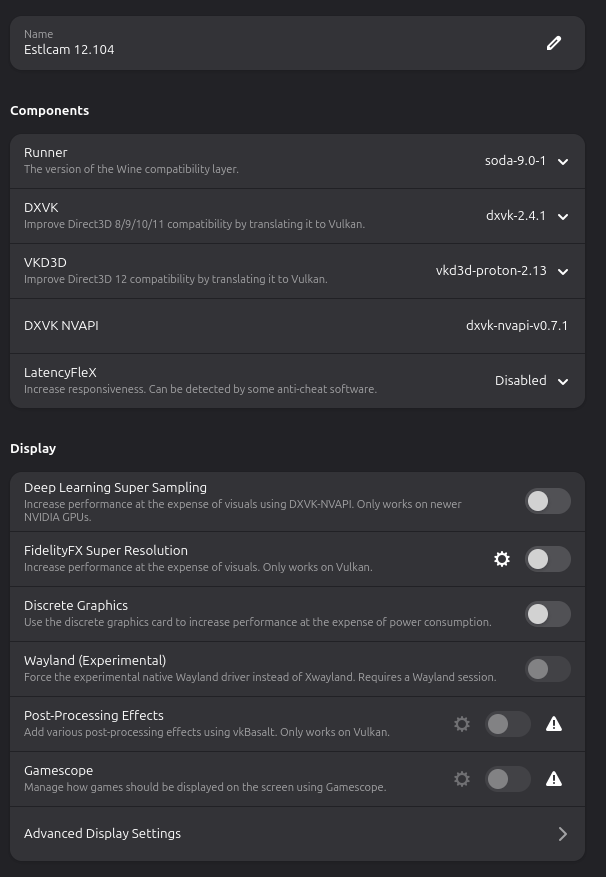The height and width of the screenshot is (877, 606).
Task: Click the Advanced Display Settings arrow
Action: pyautogui.click(x=562, y=834)
